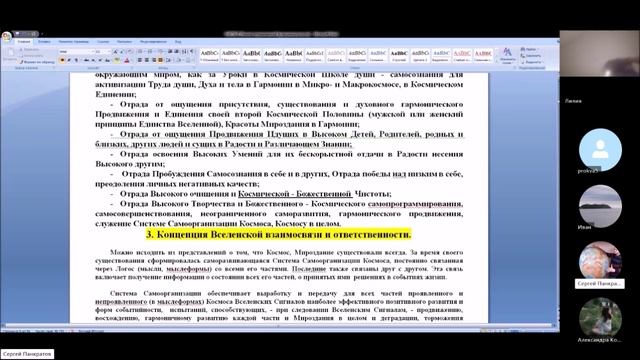Click the Bullets list icon

[x=140, y=52]
